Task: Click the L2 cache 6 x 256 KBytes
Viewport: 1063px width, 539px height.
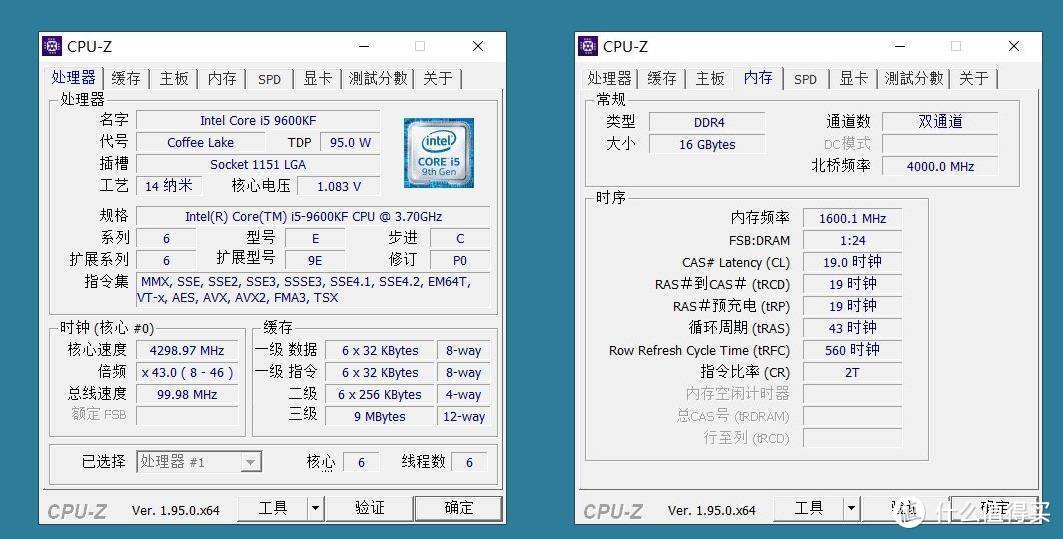Action: (380, 395)
